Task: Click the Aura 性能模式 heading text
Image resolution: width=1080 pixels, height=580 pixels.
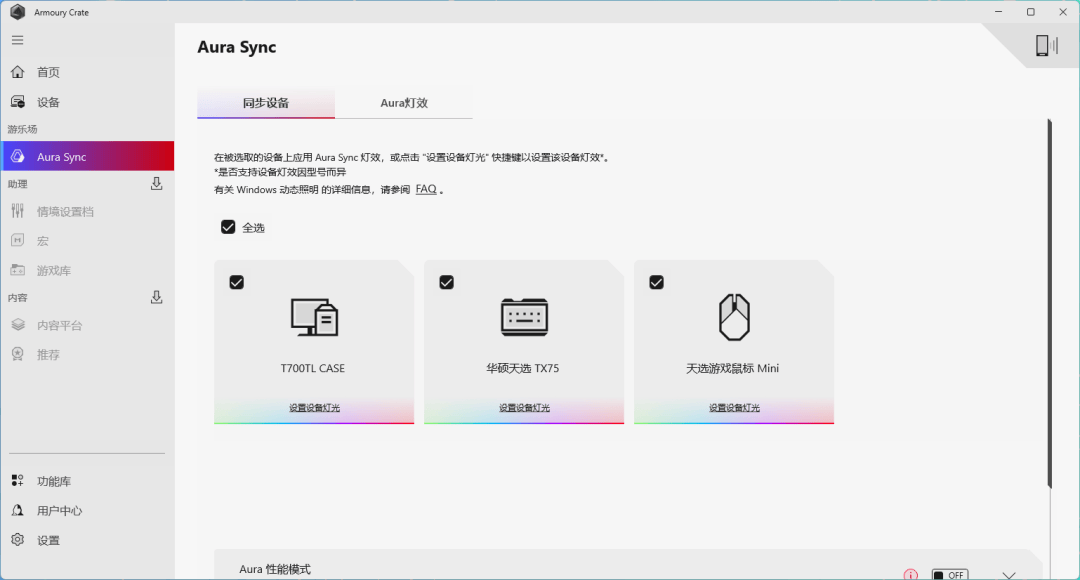Action: pos(275,569)
